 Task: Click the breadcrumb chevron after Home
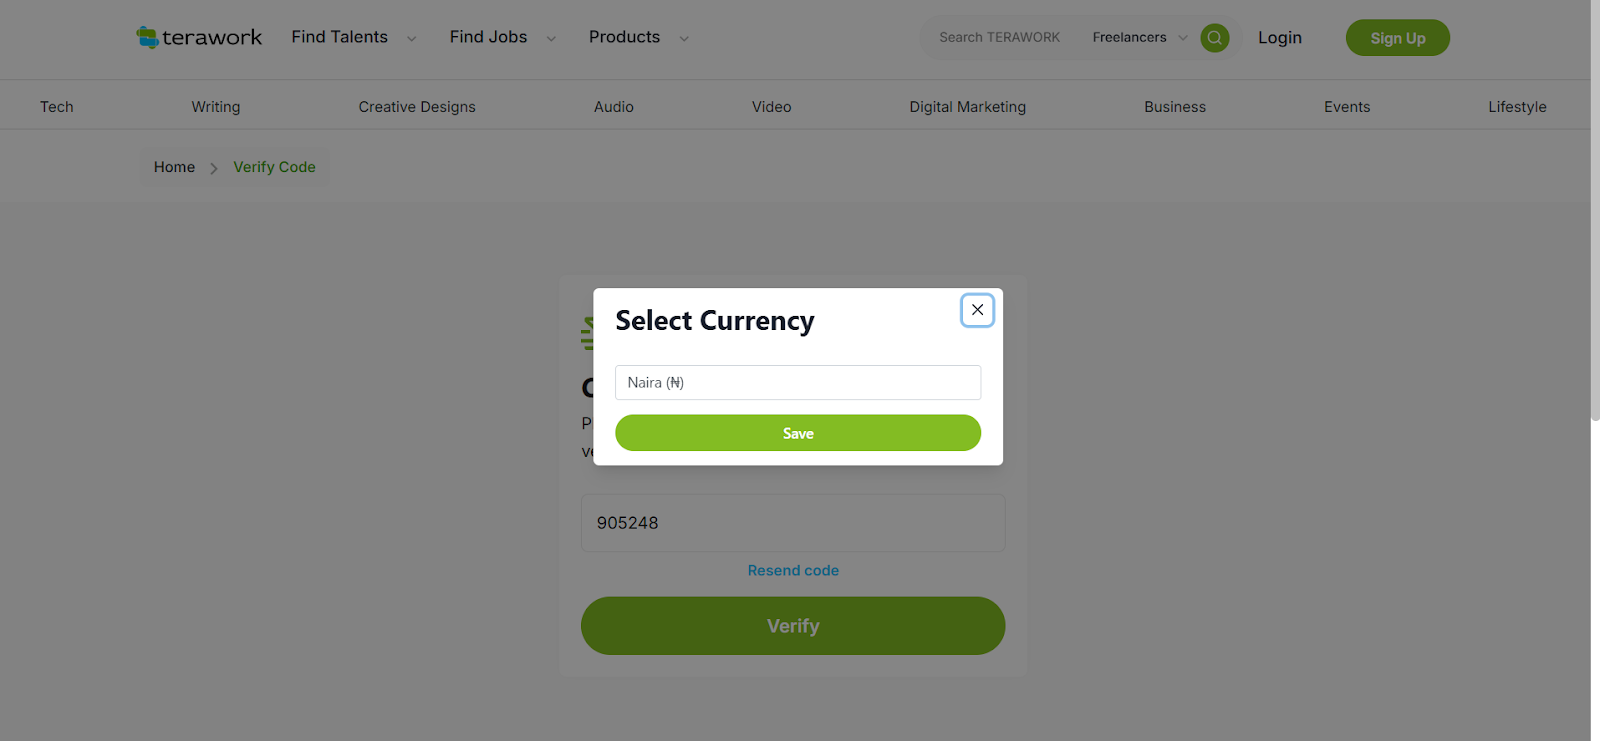214,168
